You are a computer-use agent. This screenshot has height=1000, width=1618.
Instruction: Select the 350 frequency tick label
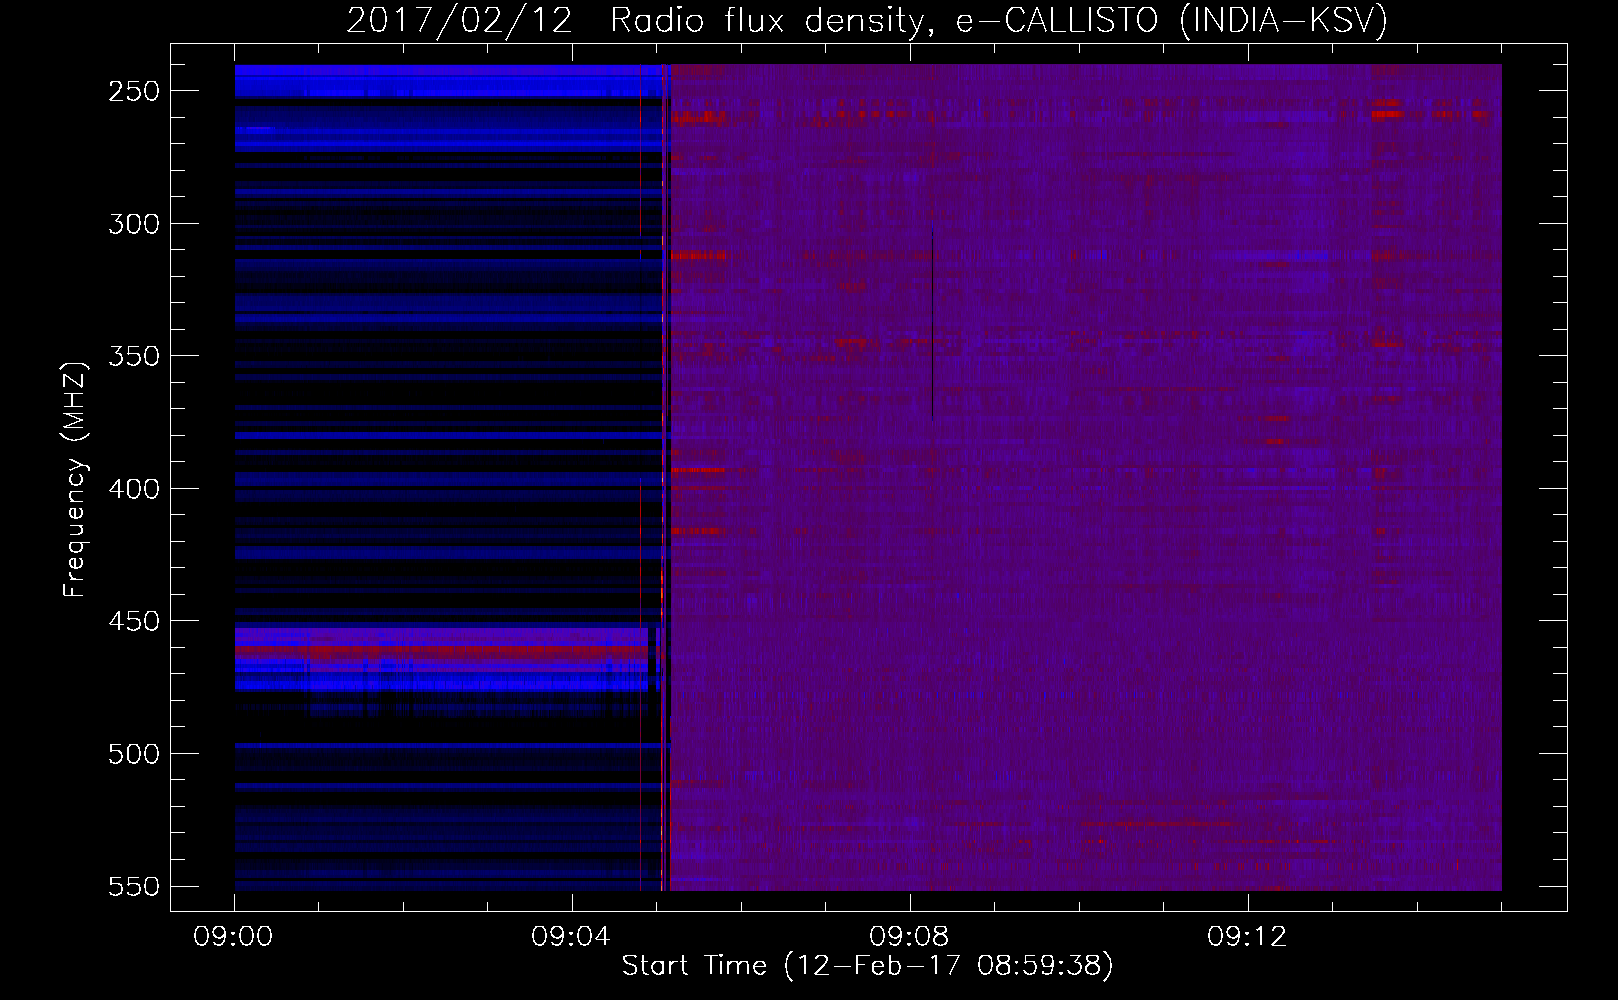coord(134,356)
